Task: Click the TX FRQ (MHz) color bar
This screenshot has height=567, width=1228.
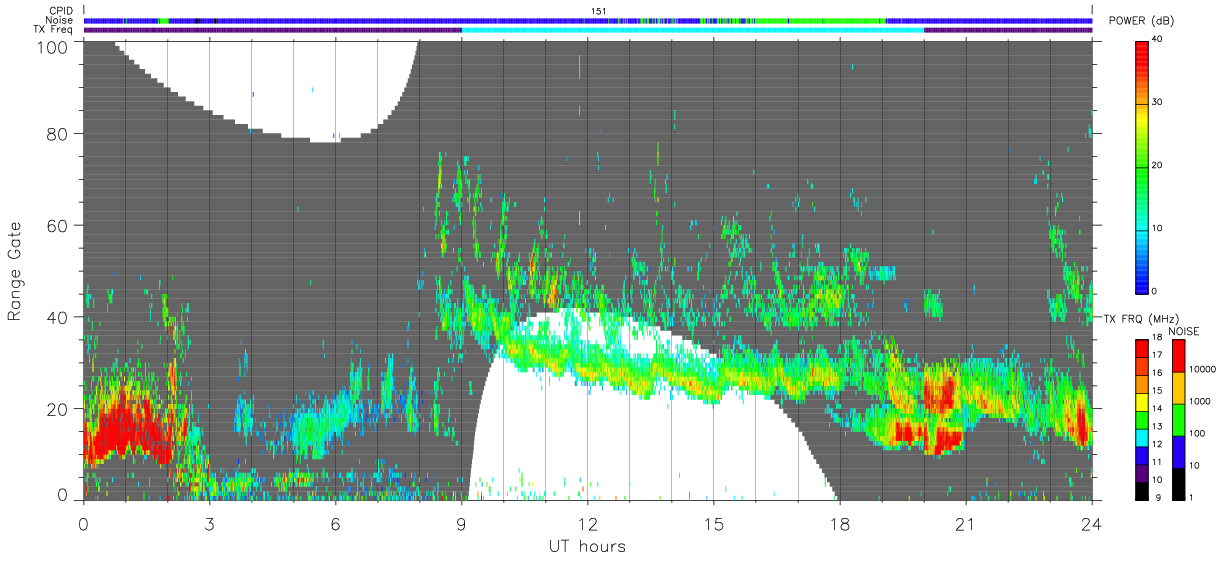Action: tap(1141, 420)
